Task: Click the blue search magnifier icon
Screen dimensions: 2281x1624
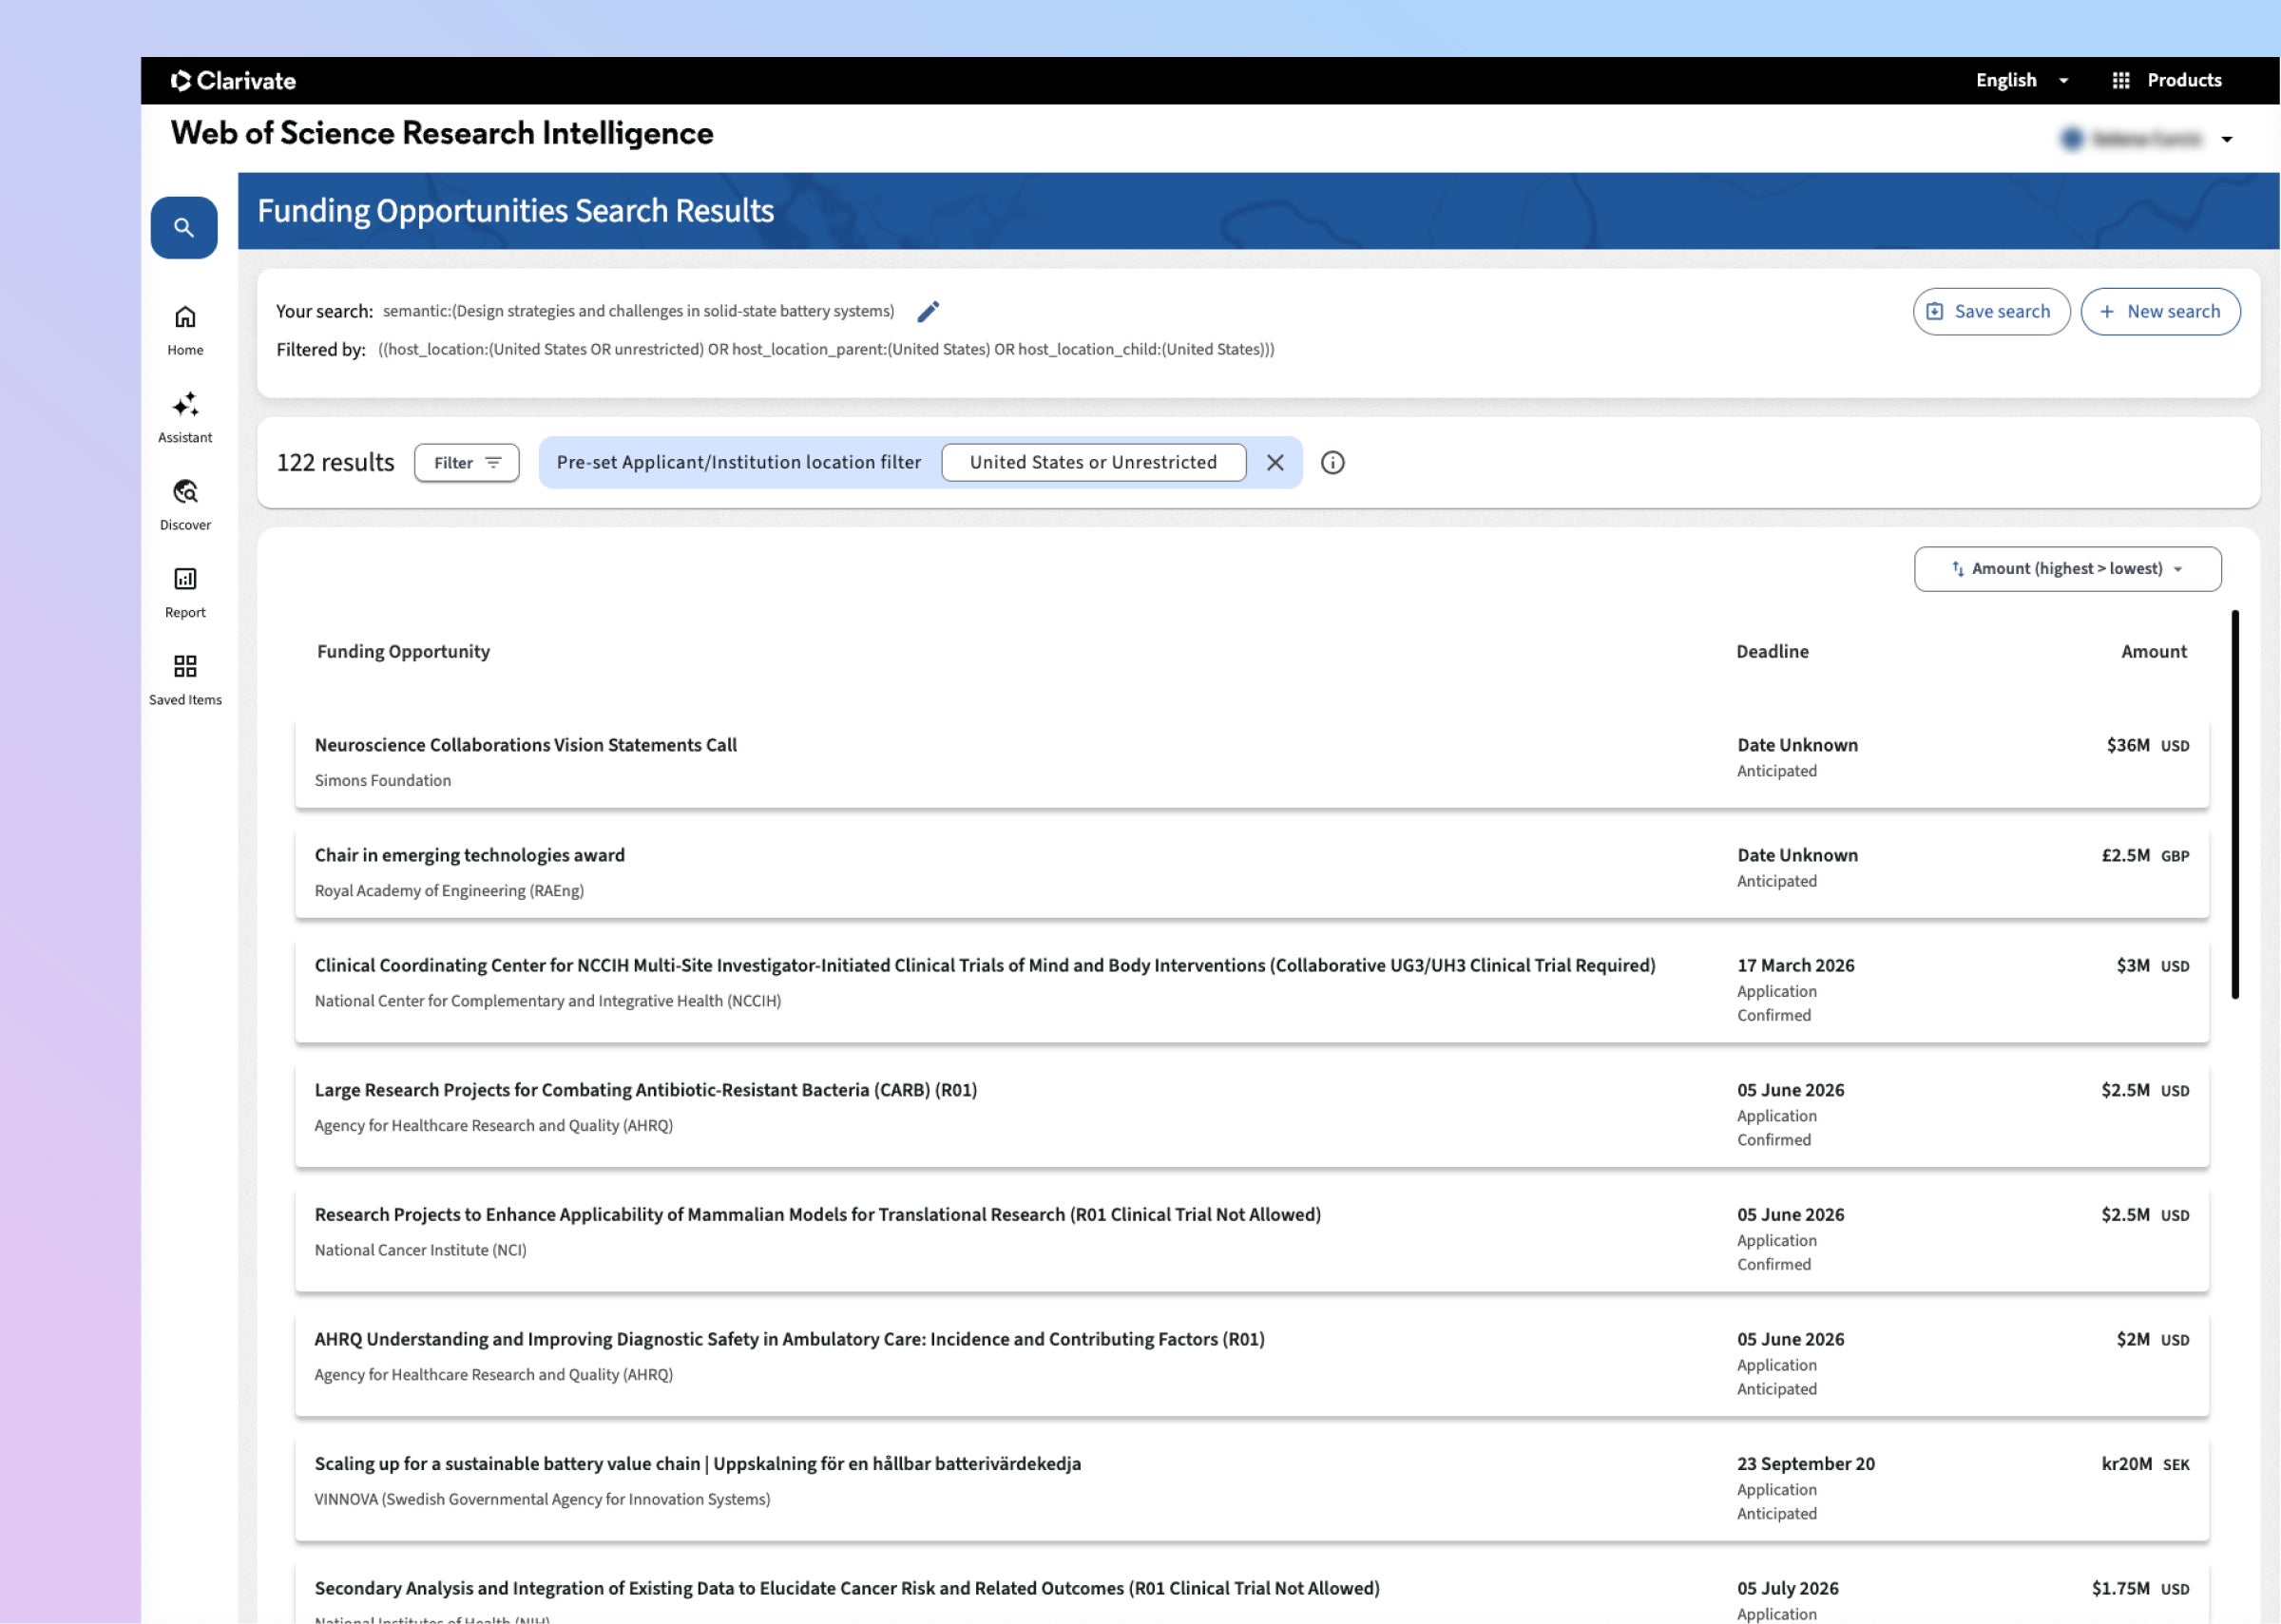Action: pos(184,228)
